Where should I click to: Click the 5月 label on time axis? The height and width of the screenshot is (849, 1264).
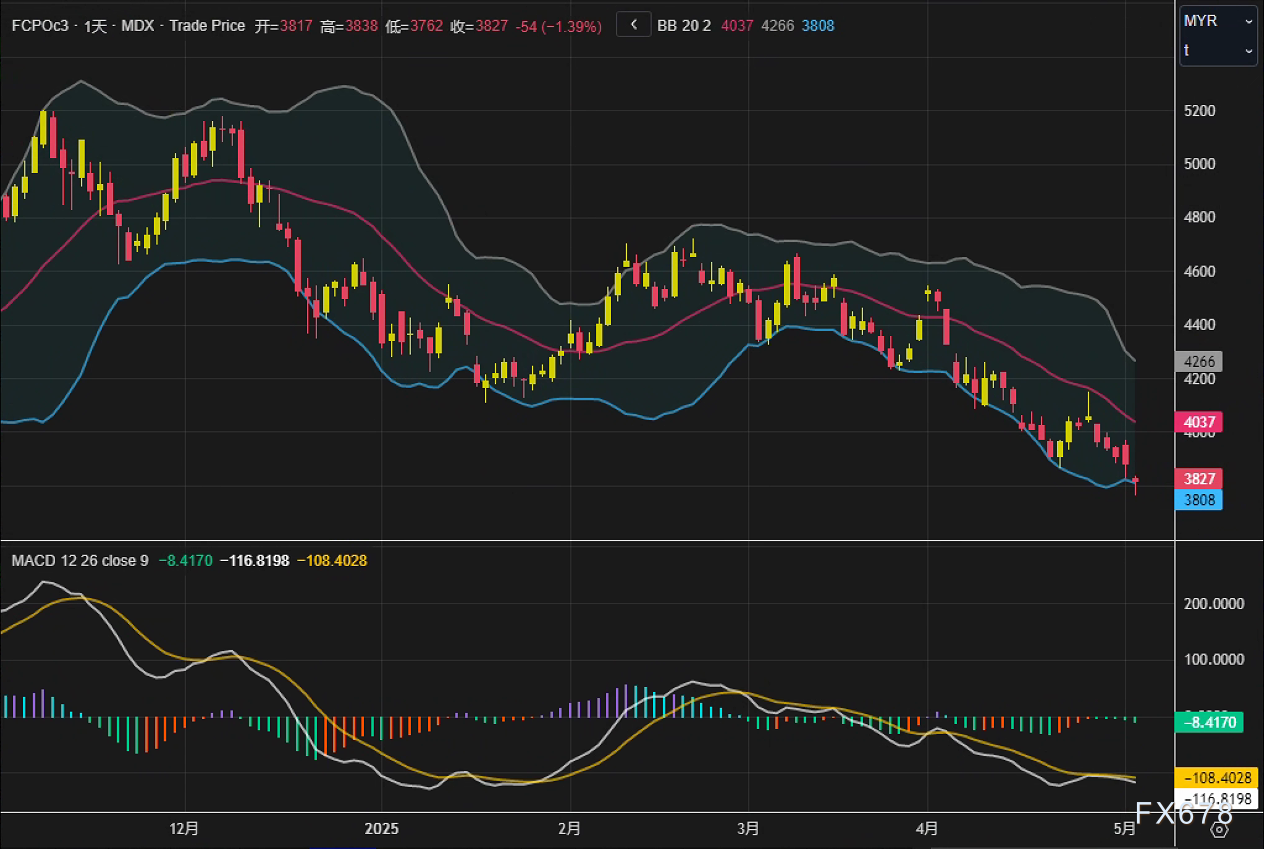1125,828
